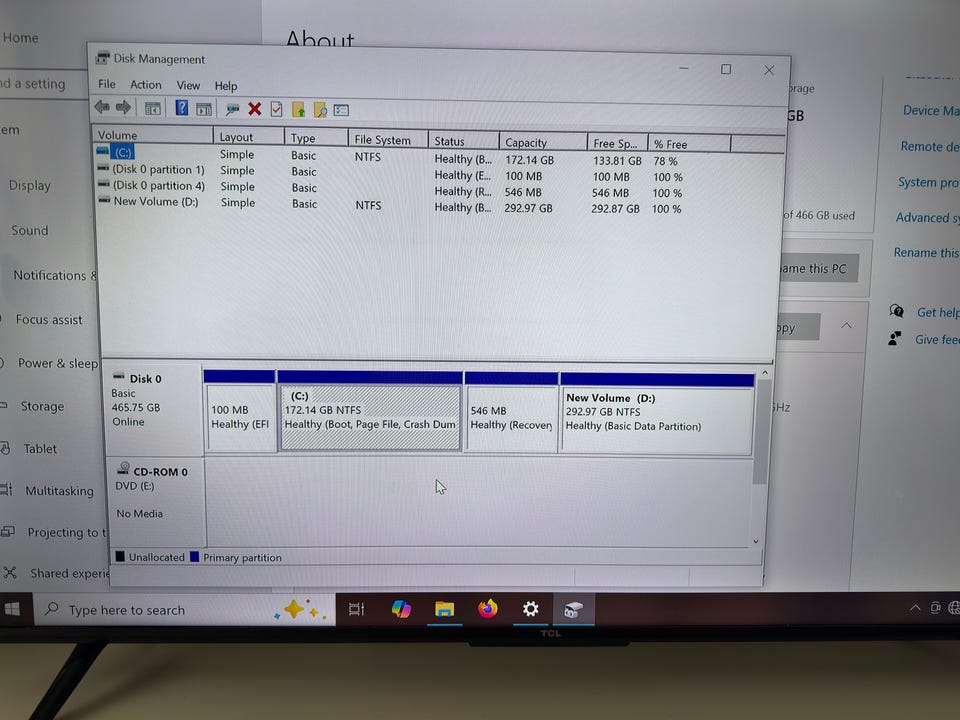Screen dimensions: 960x720
Task: Click the Disk 0 label panel
Action: point(154,410)
